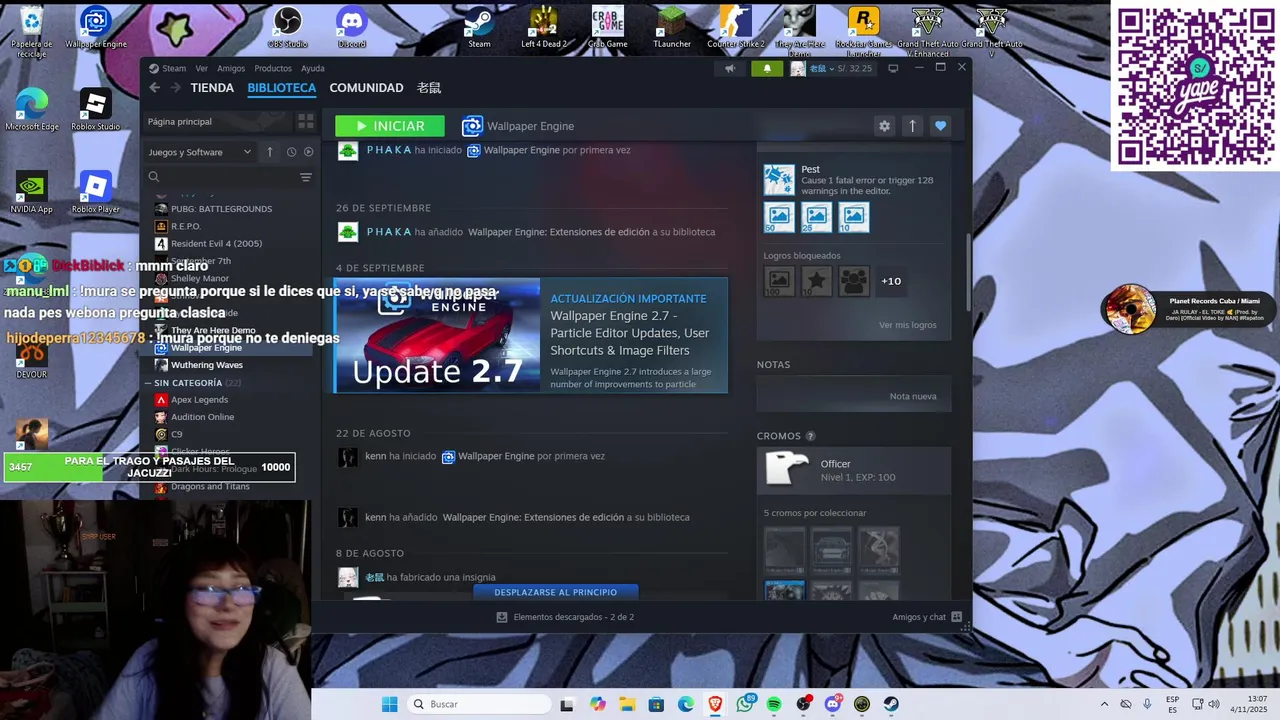Open TLauncher desktop shortcut
This screenshot has height=720, width=1280.
672,26
